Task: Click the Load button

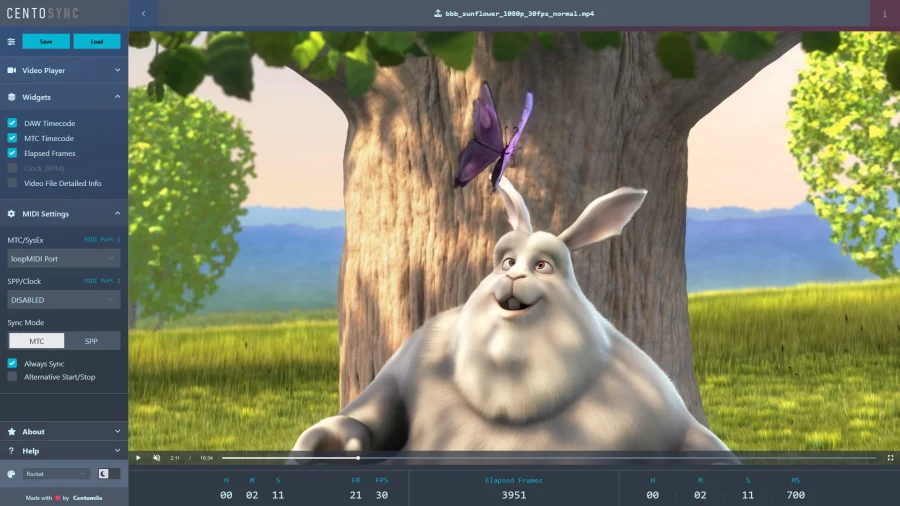Action: click(x=97, y=41)
